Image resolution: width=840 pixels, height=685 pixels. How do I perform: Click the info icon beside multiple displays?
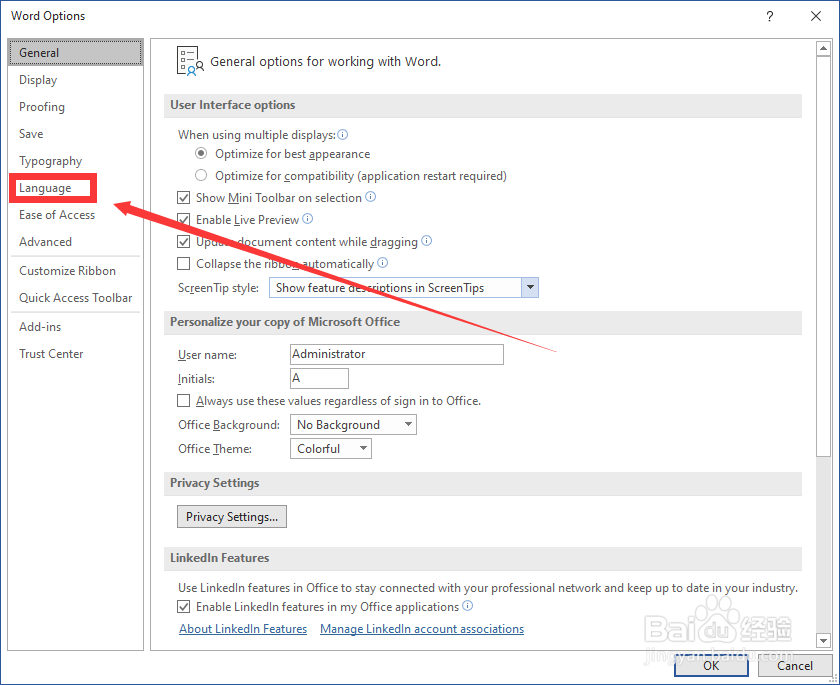343,134
